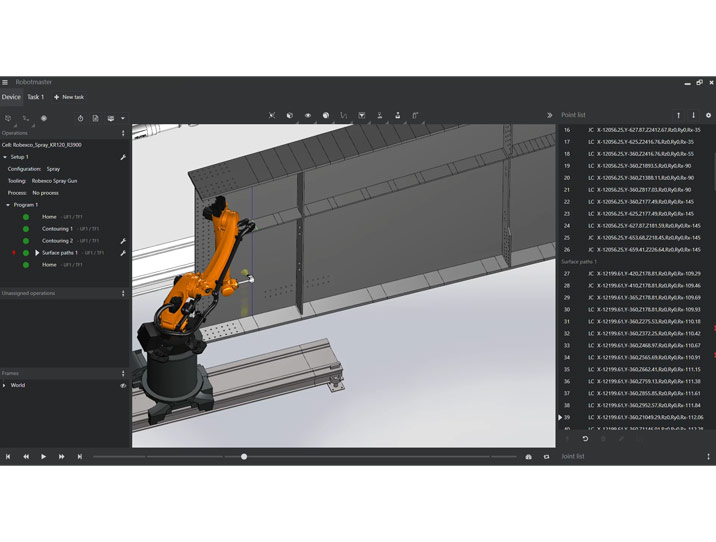Open wrench settings for Surface paths 1
Screen dimensions: 716x542
(123, 253)
